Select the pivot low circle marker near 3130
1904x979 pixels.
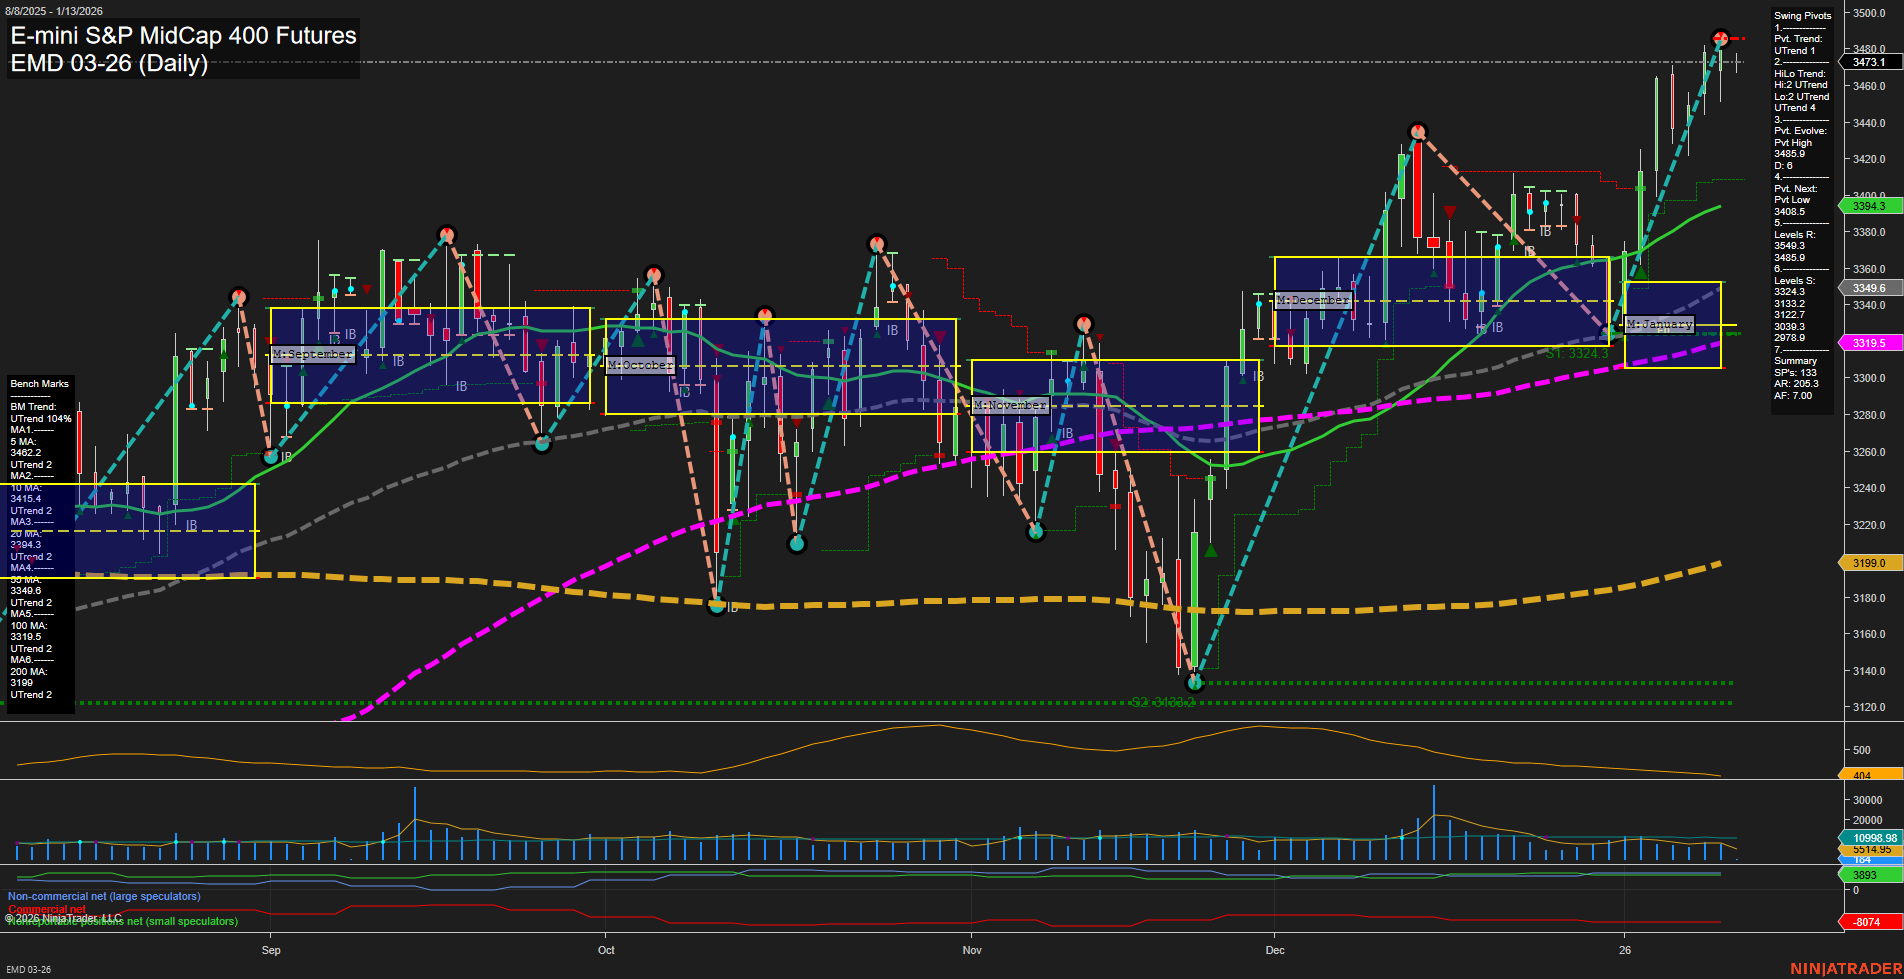[1196, 684]
